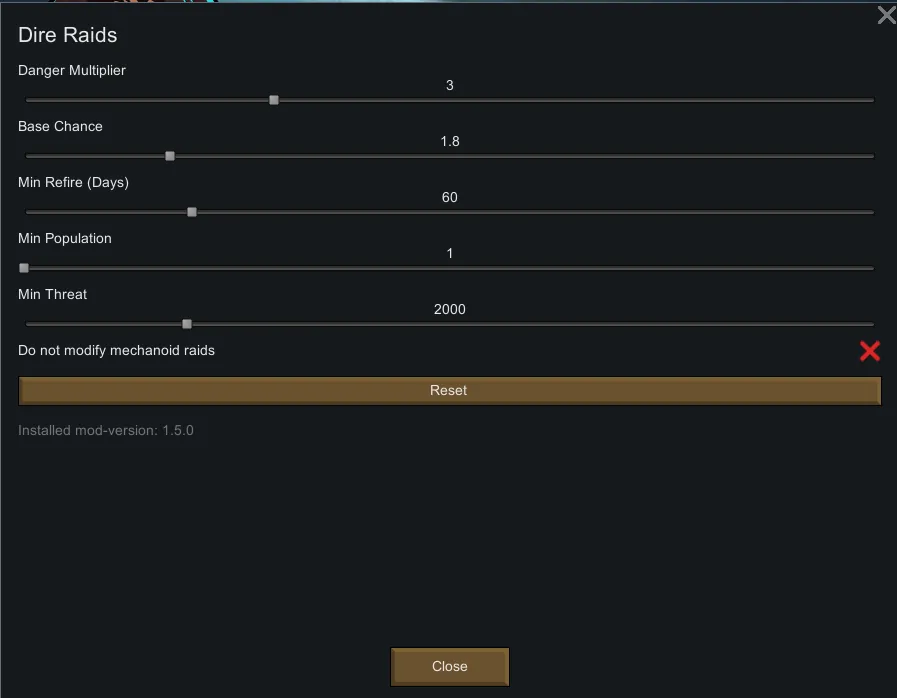Click the Danger Multiplier value 3

(450, 86)
